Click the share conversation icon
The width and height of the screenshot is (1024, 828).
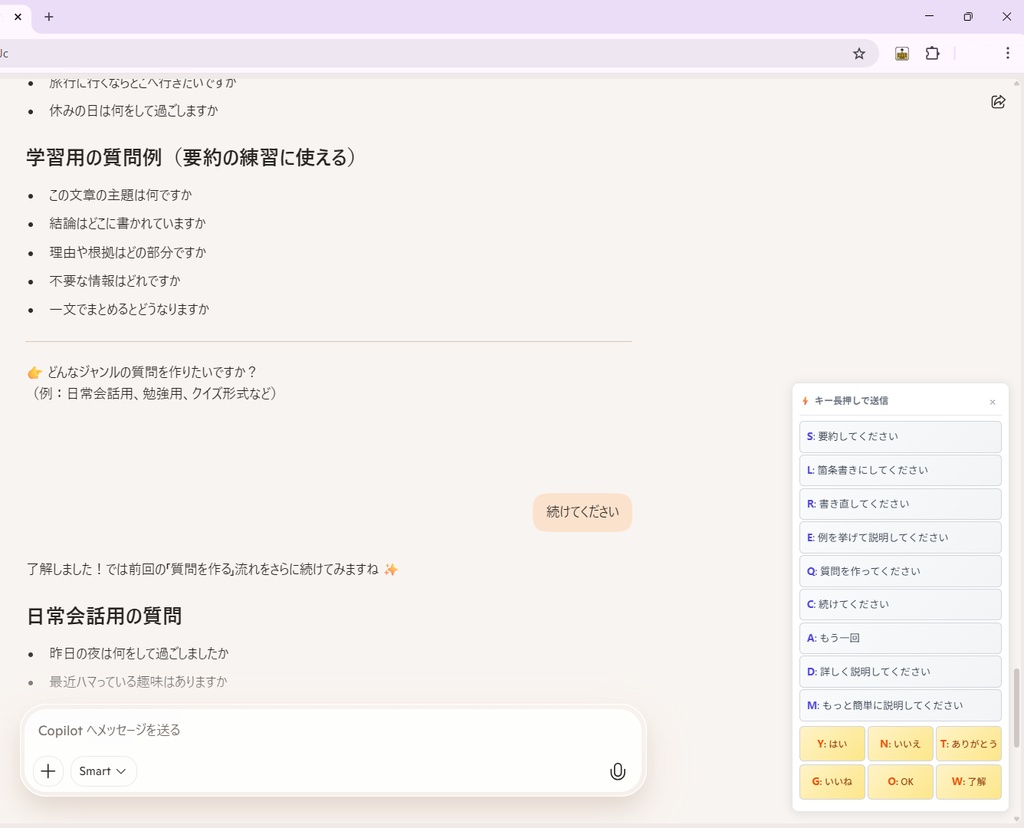pos(997,101)
